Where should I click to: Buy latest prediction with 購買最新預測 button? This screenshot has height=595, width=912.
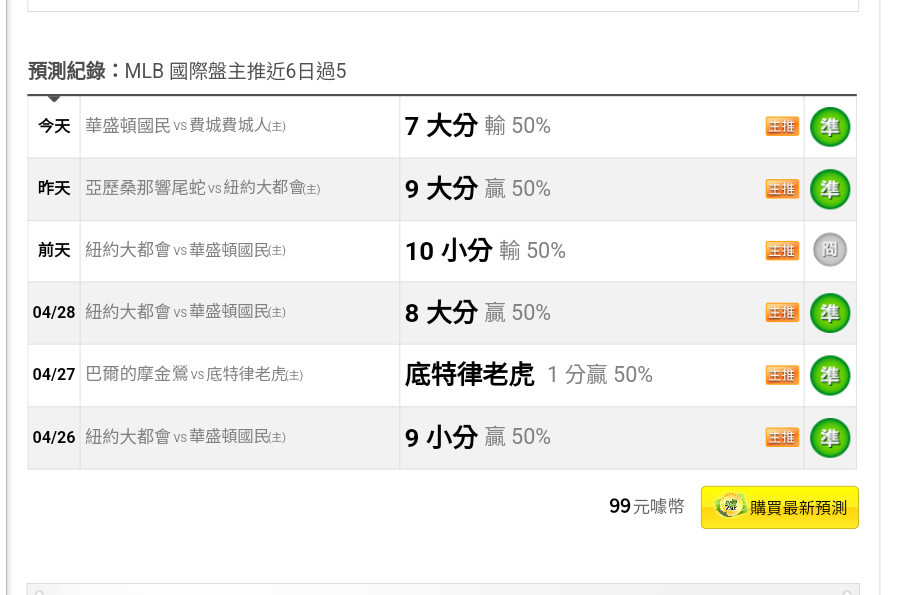(x=779, y=507)
